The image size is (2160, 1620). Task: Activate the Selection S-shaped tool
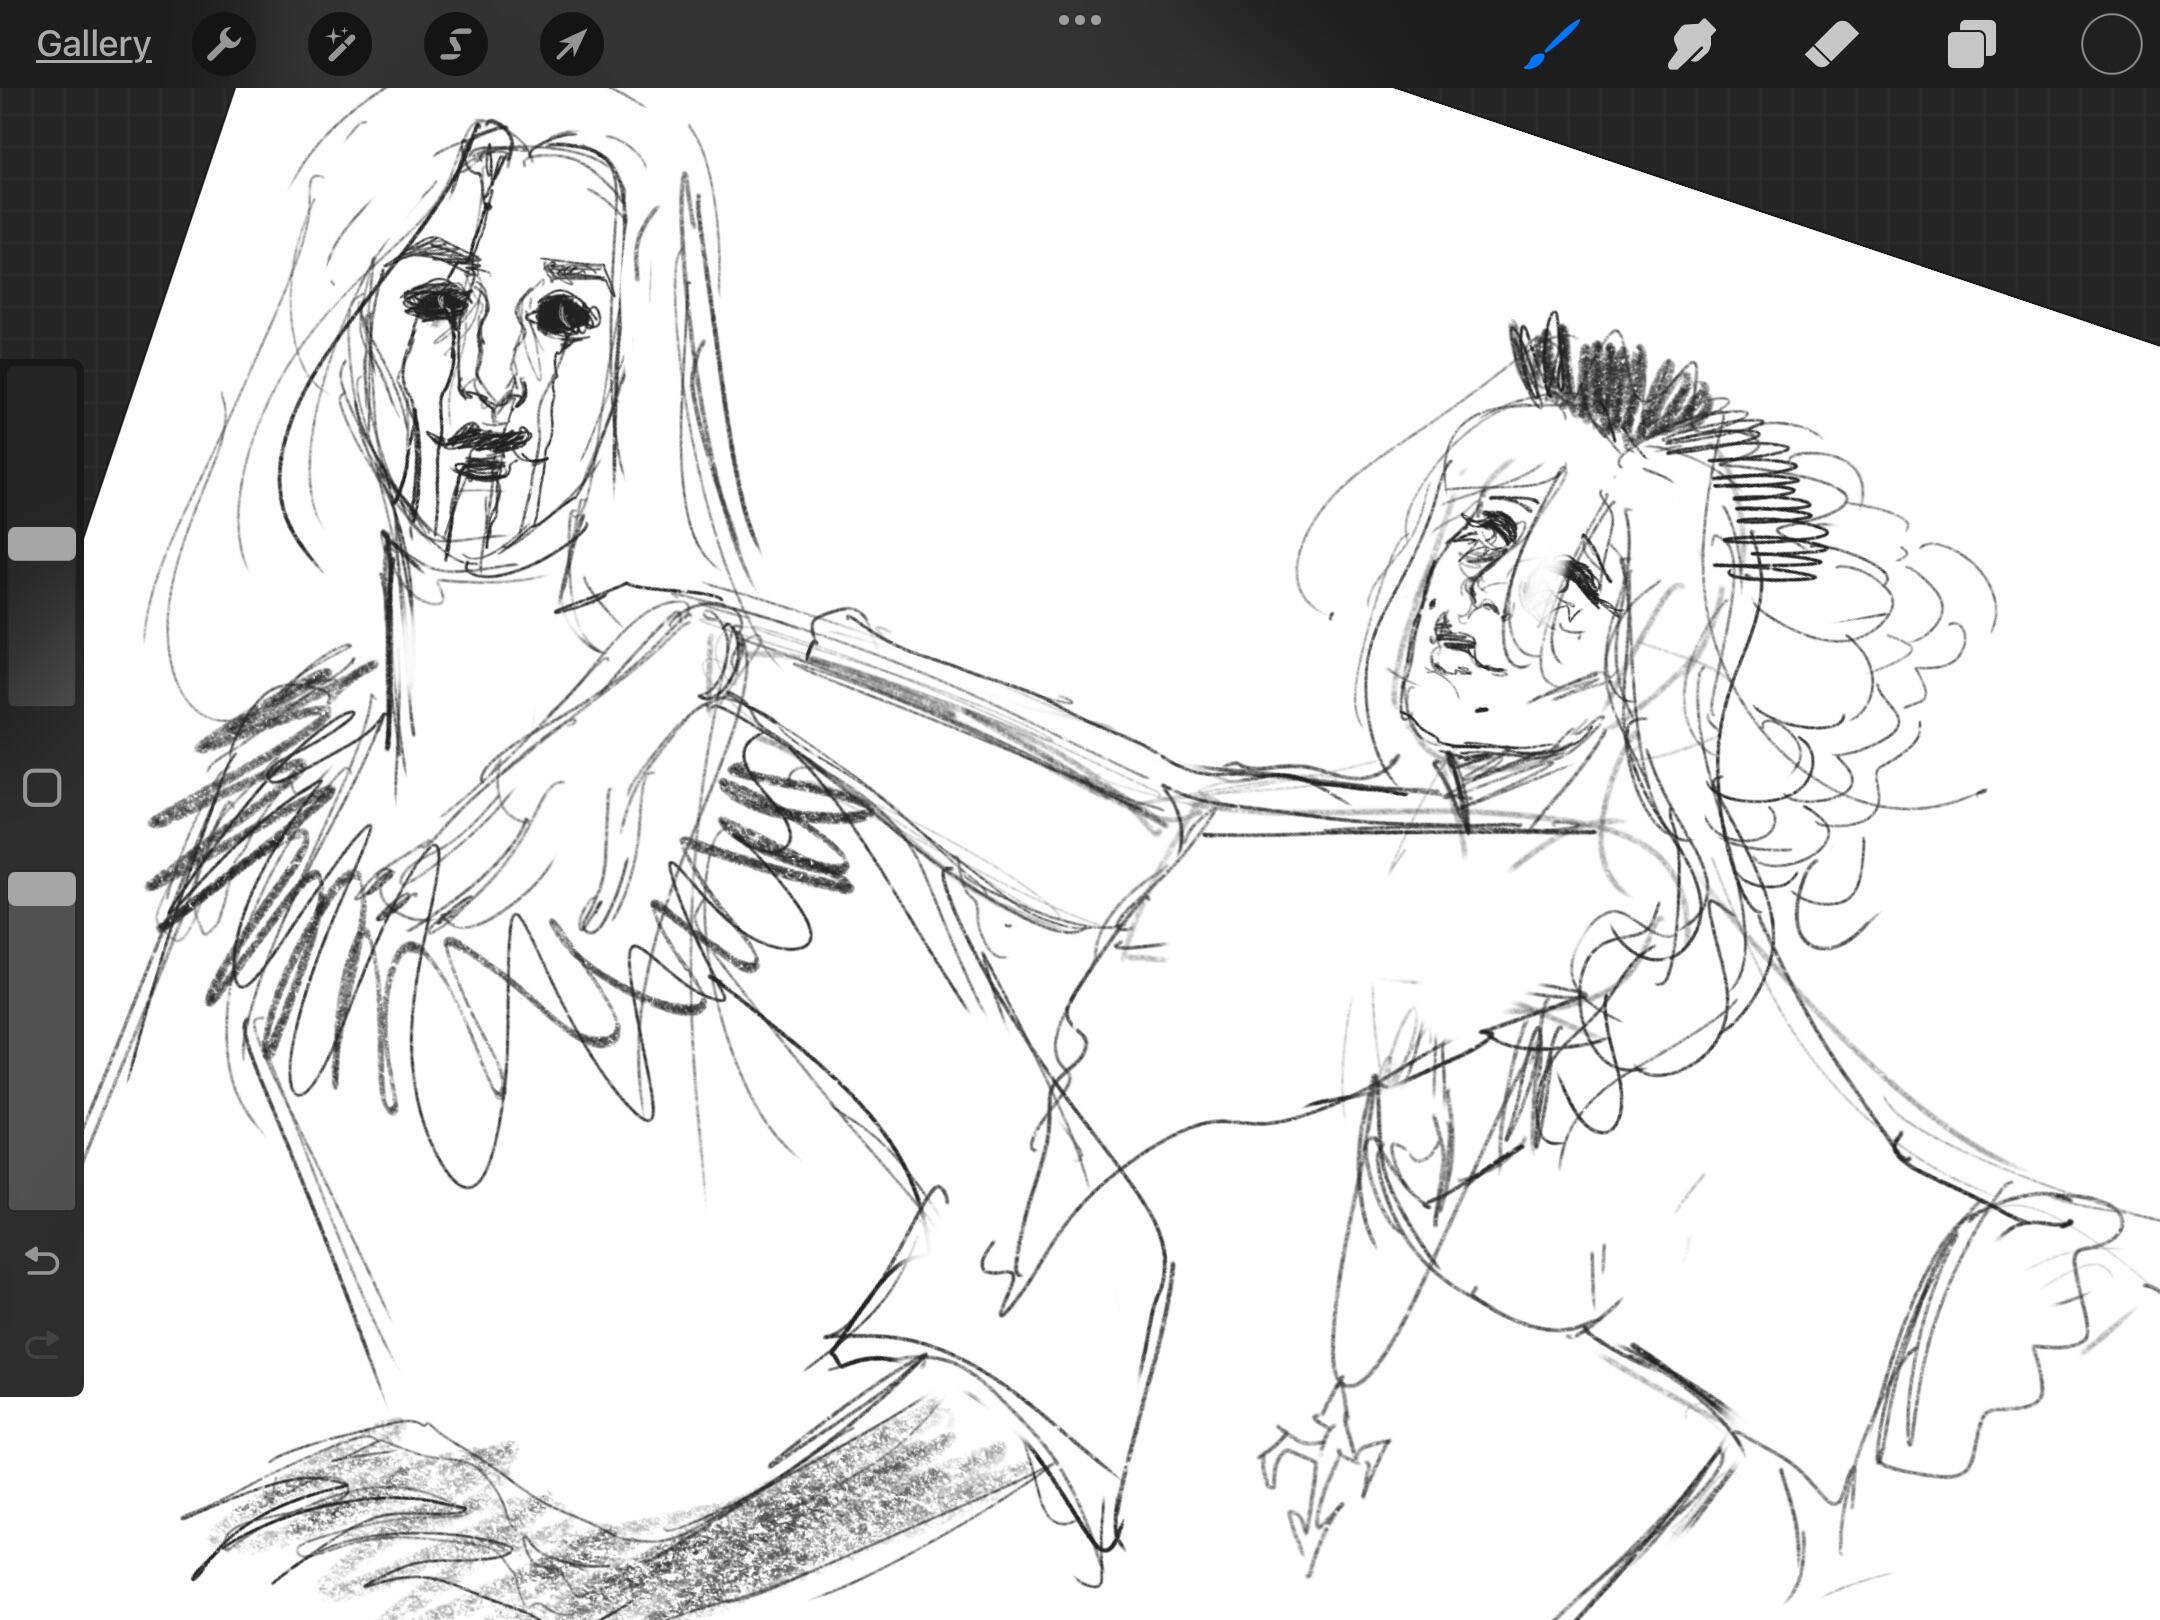click(456, 44)
